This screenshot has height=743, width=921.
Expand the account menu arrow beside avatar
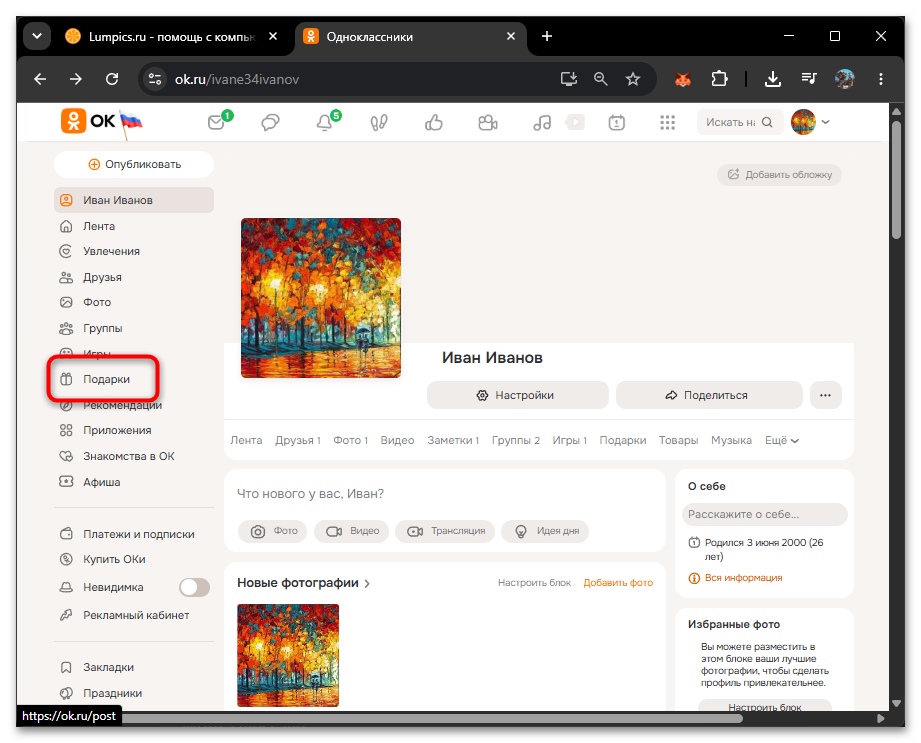tap(826, 122)
